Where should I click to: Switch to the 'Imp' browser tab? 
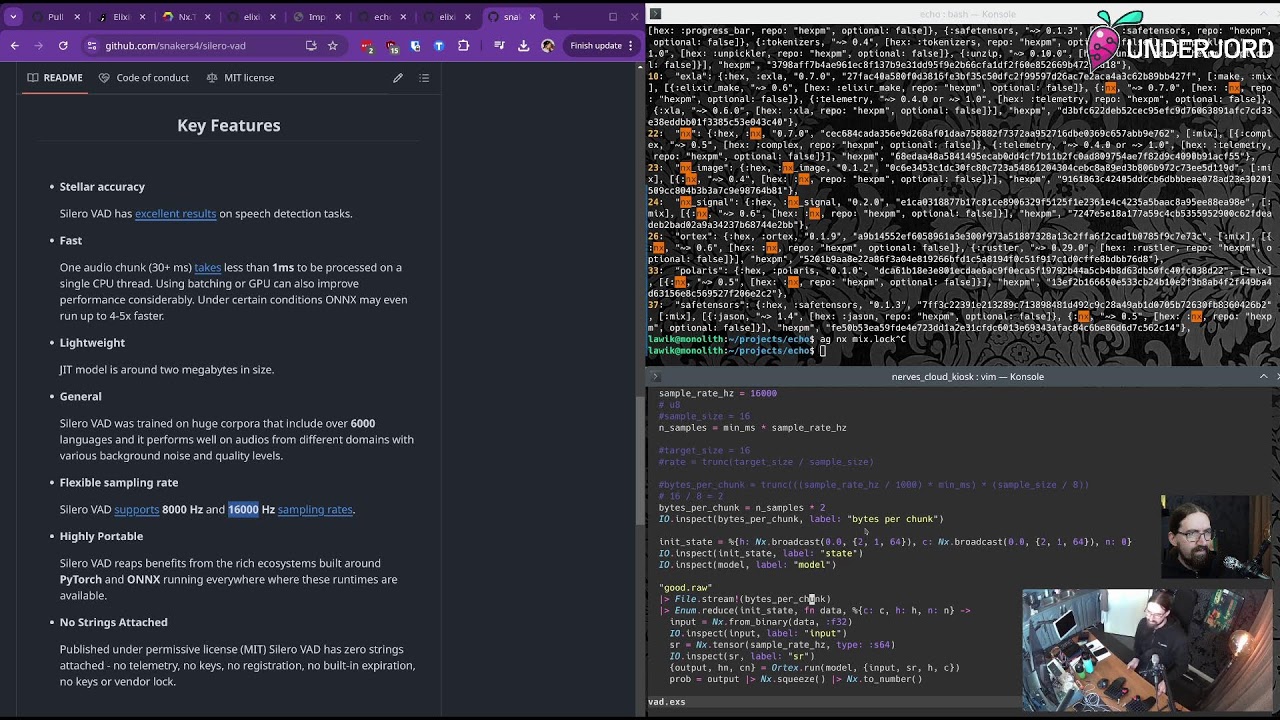(316, 17)
